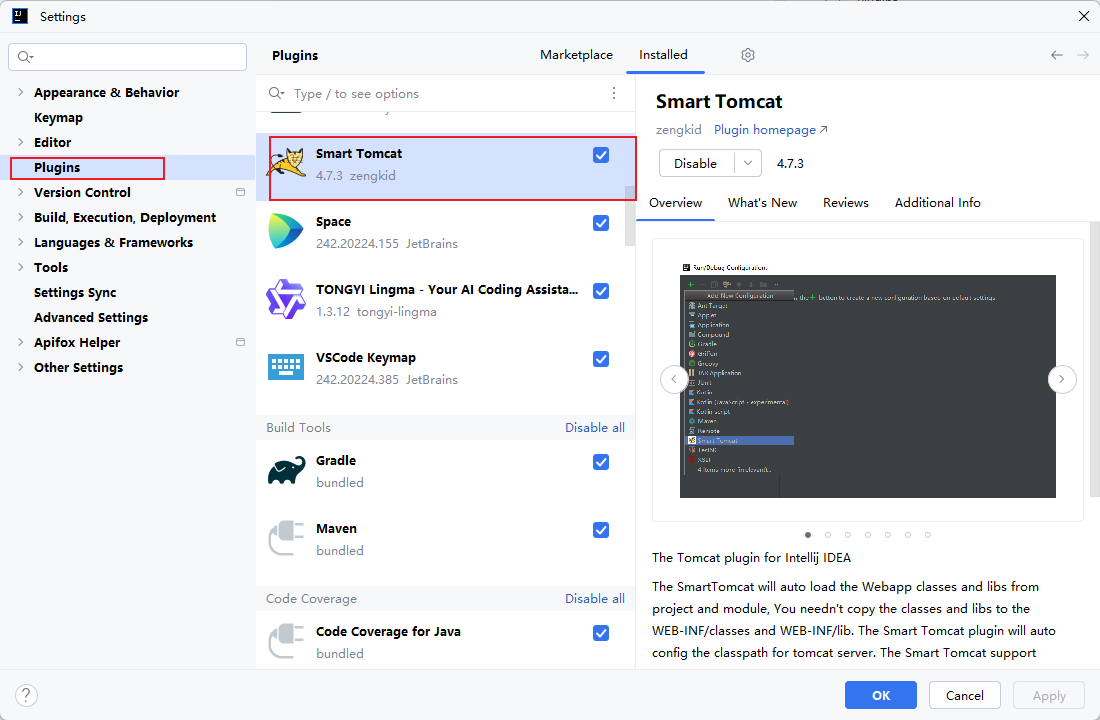Select Settings Sync in the tree
Screen dimensions: 1100x720
click(75, 293)
